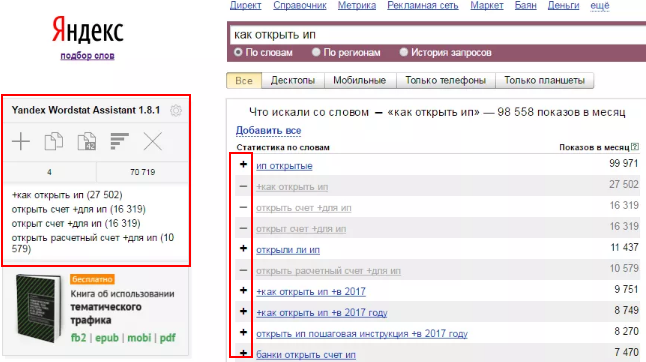Click "Добавить все" link
Viewport: 646px width, 362px height.
click(x=268, y=131)
